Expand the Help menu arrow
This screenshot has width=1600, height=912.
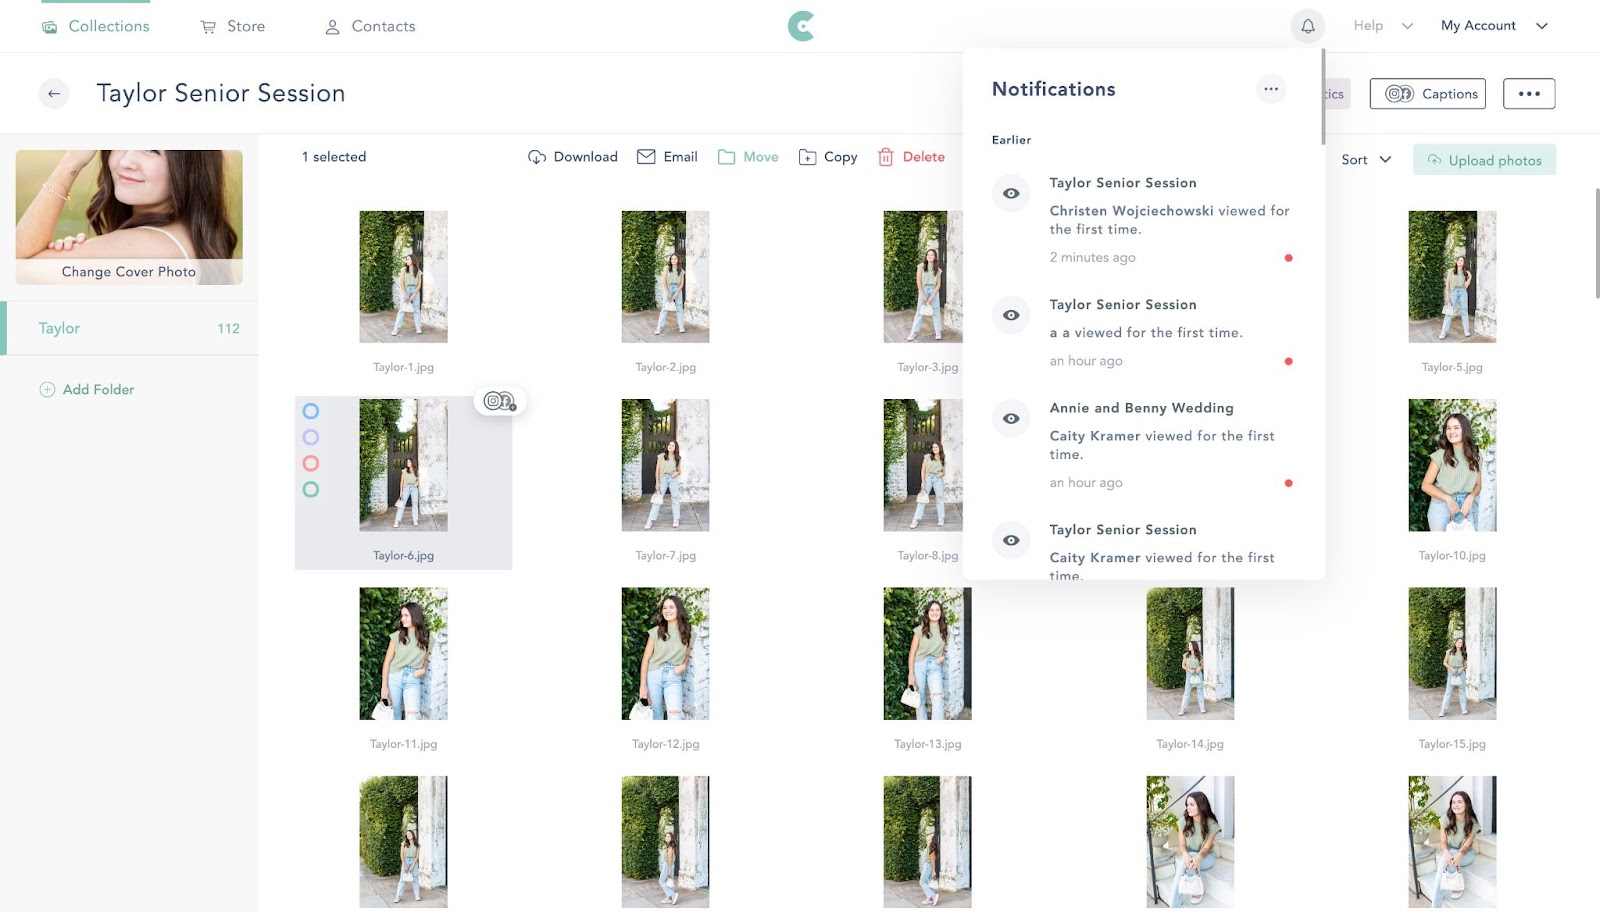click(x=1407, y=26)
